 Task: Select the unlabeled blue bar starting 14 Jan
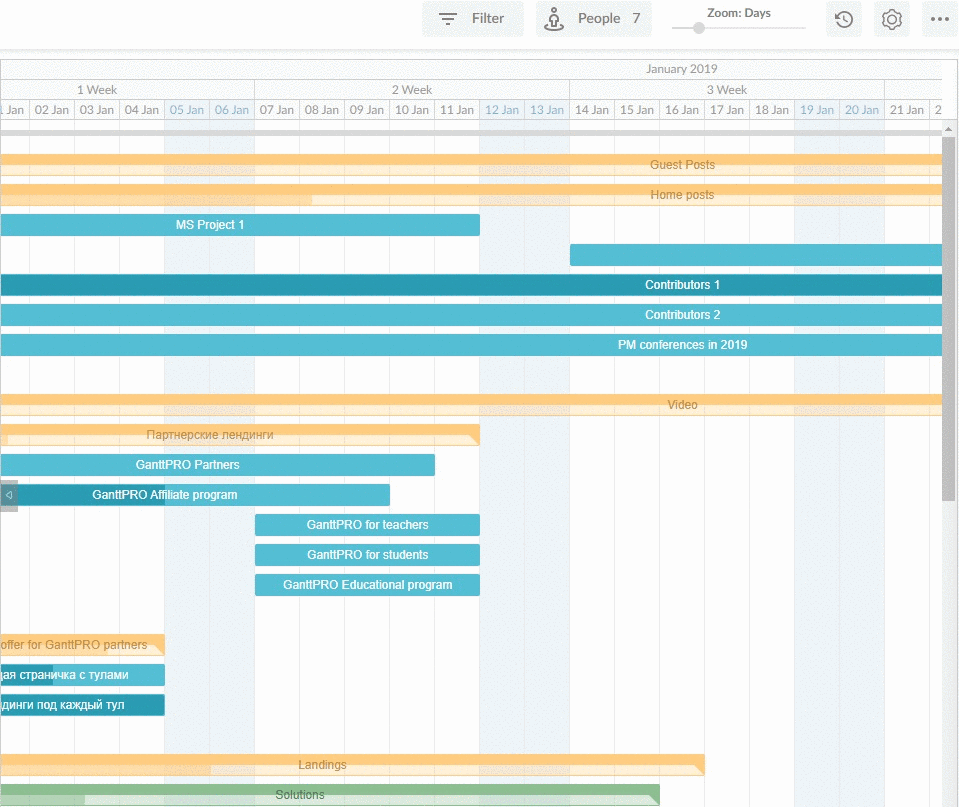pyautogui.click(x=756, y=255)
